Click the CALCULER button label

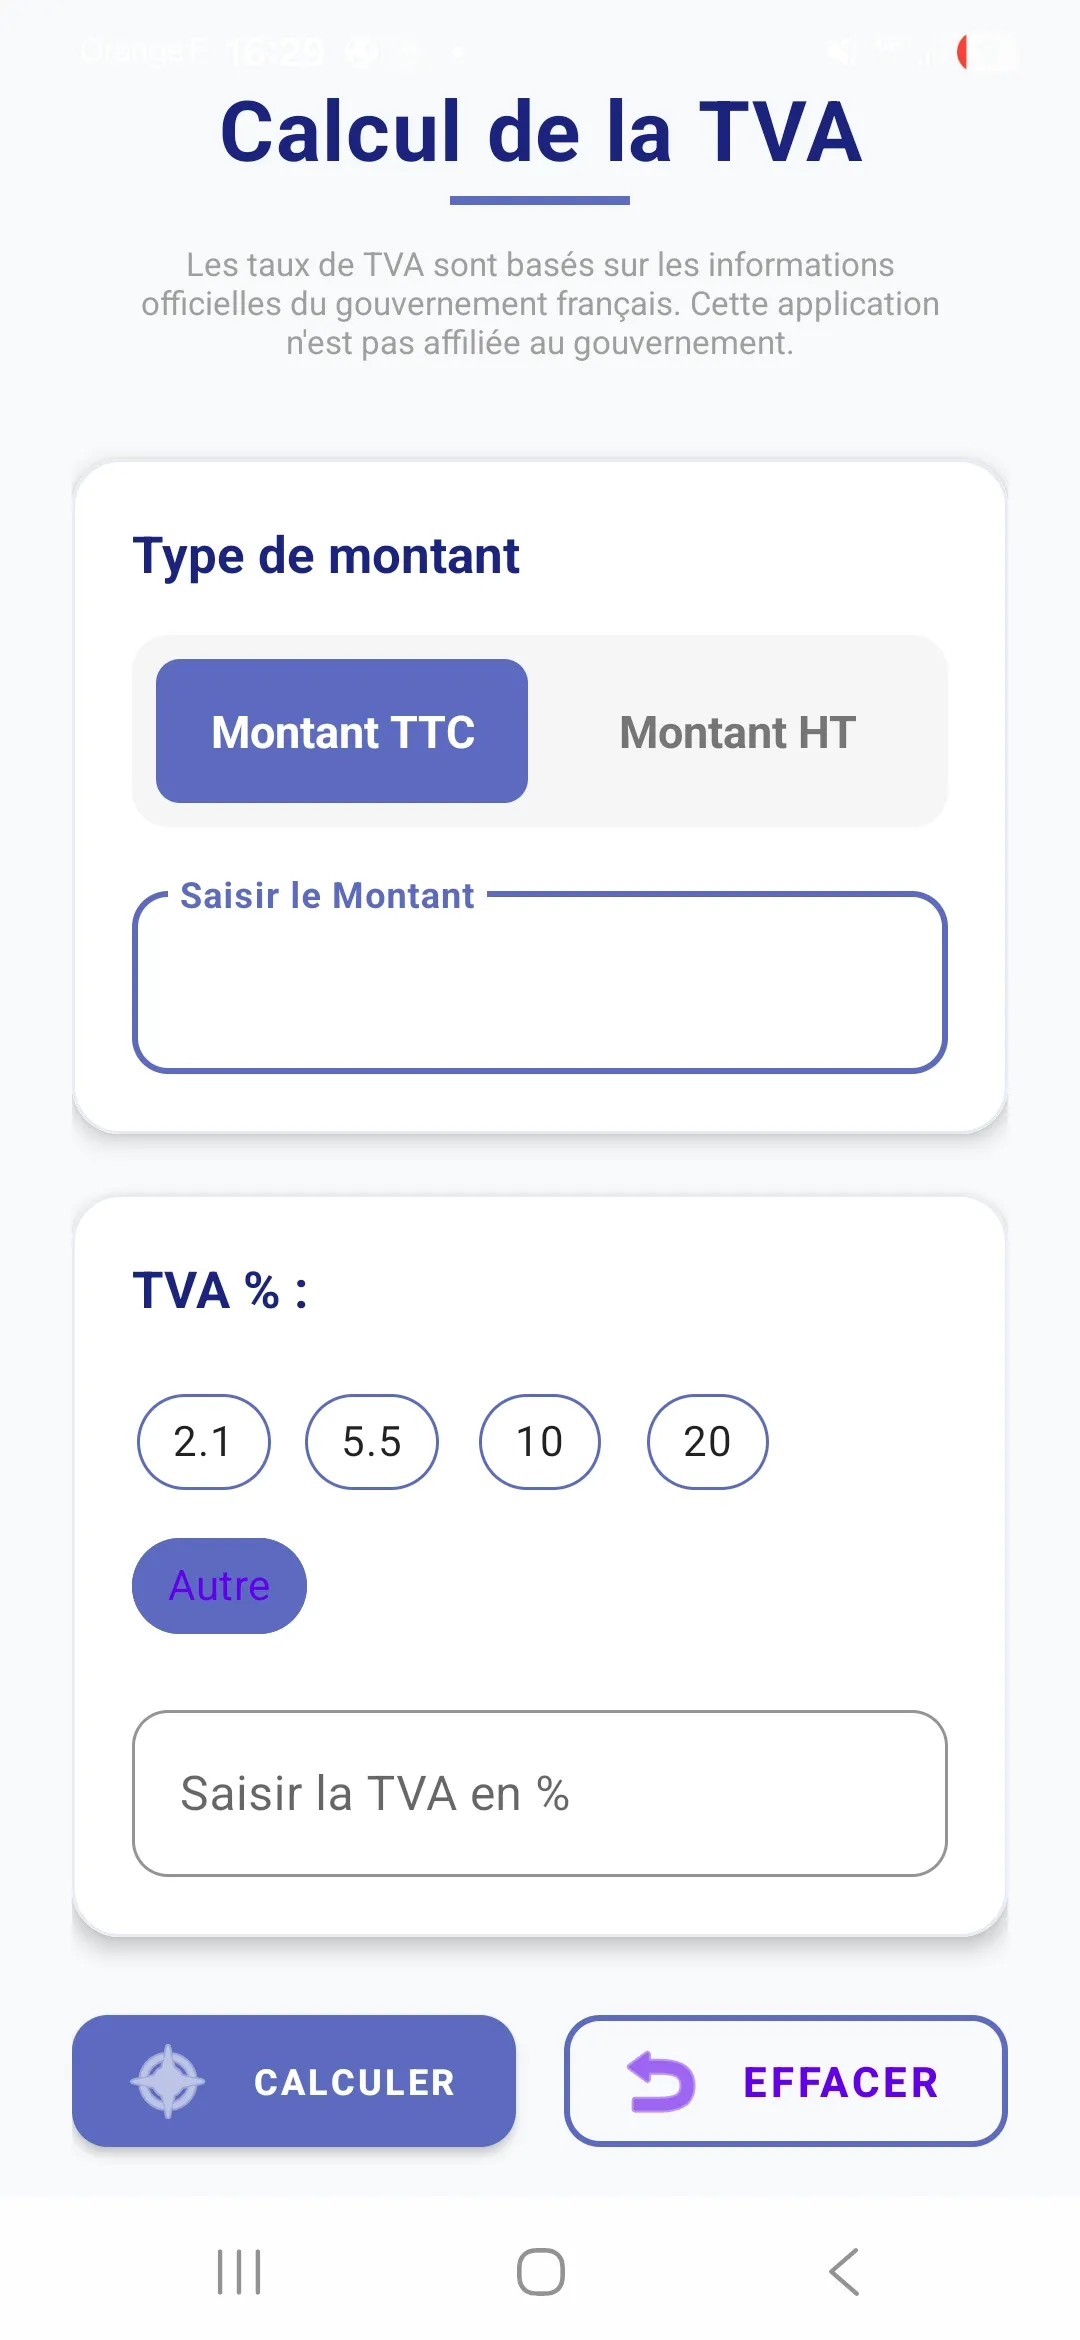tap(355, 2082)
